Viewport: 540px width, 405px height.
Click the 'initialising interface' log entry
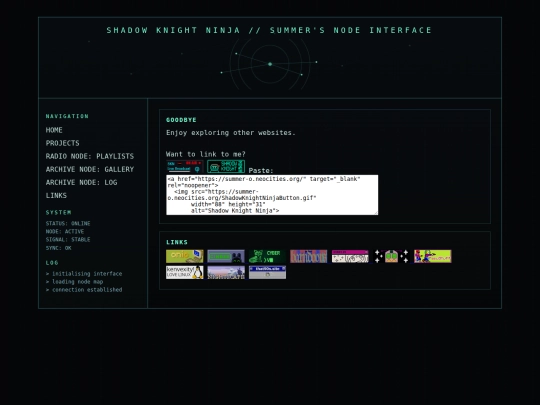(x=84, y=274)
